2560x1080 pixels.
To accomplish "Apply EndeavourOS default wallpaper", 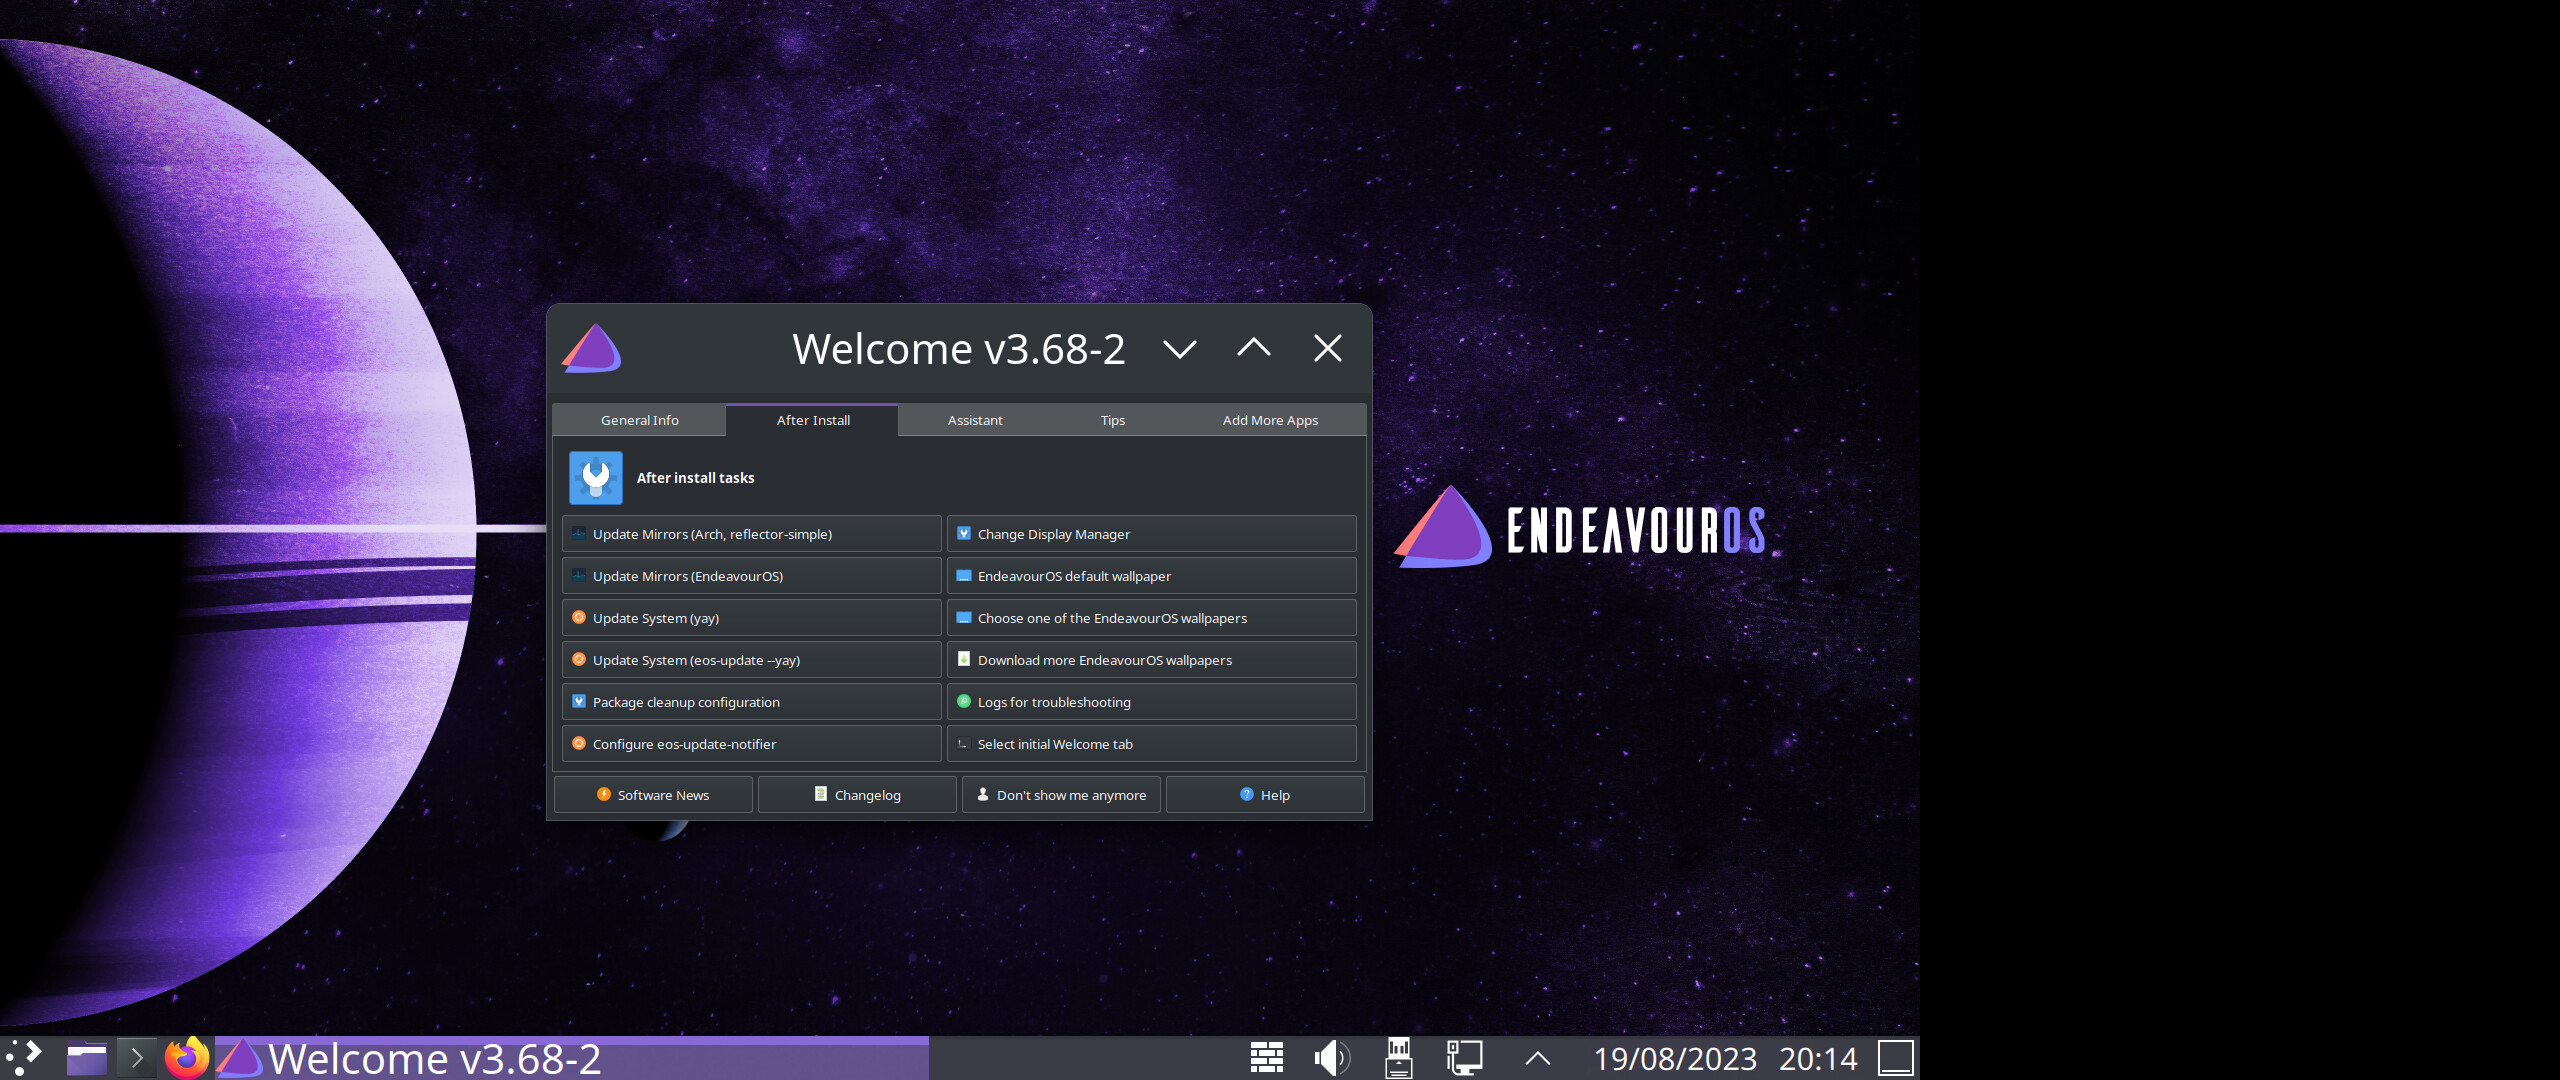I will (1152, 576).
